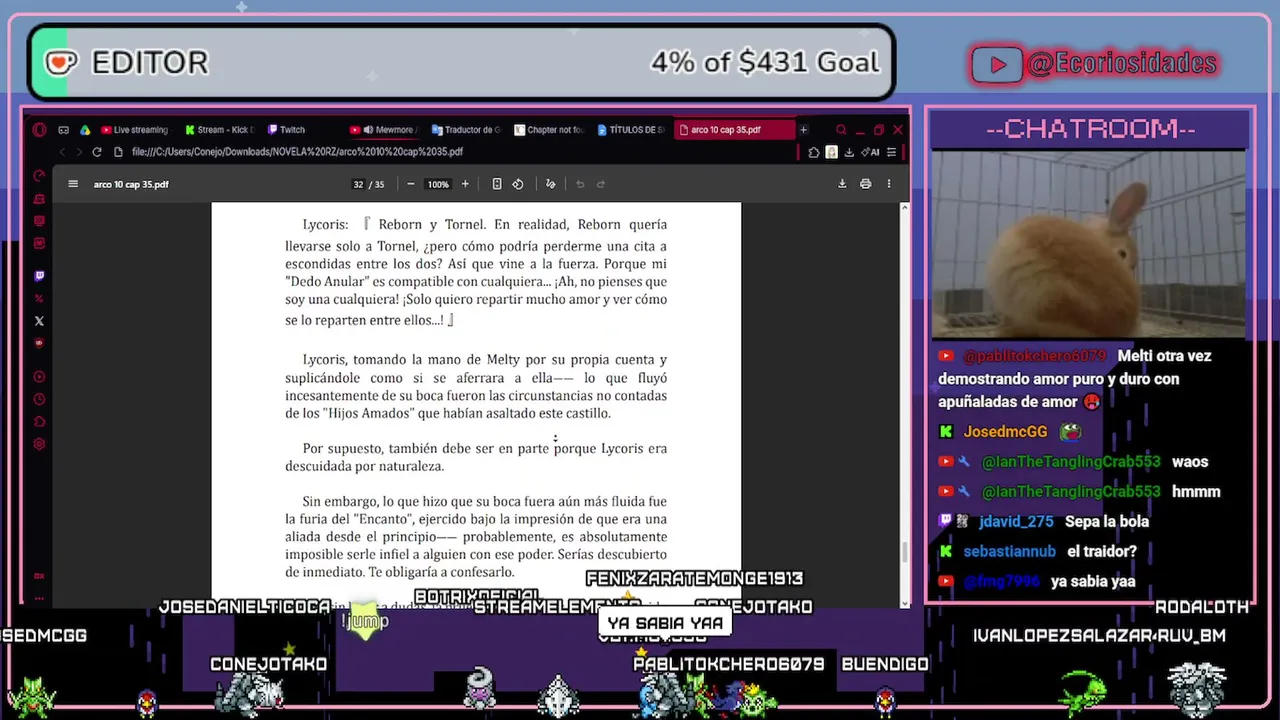
Task: Open the GX Control speedometer sidebar icon
Action: [39, 175]
